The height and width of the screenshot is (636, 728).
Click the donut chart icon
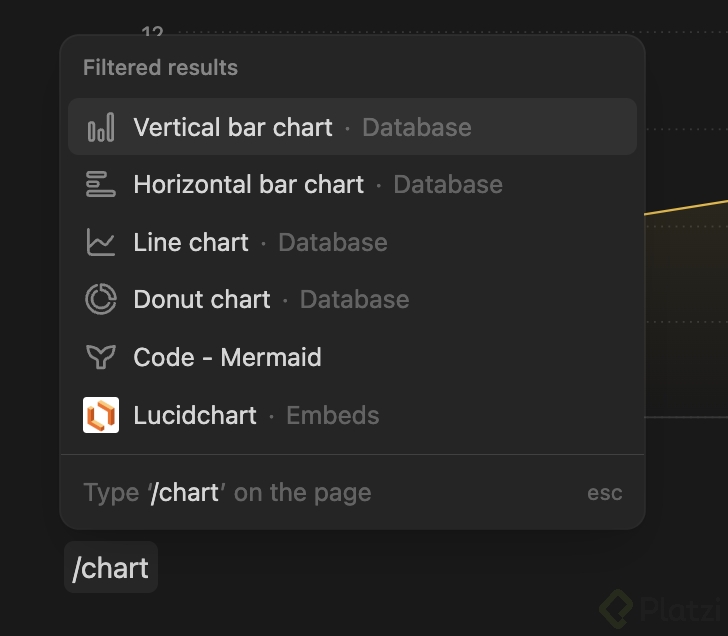(x=101, y=299)
